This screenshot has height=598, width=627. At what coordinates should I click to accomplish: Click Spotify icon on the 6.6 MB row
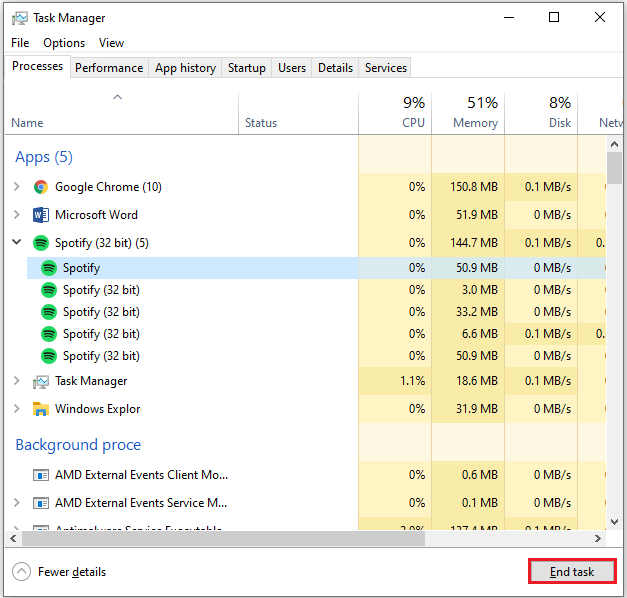coord(49,334)
